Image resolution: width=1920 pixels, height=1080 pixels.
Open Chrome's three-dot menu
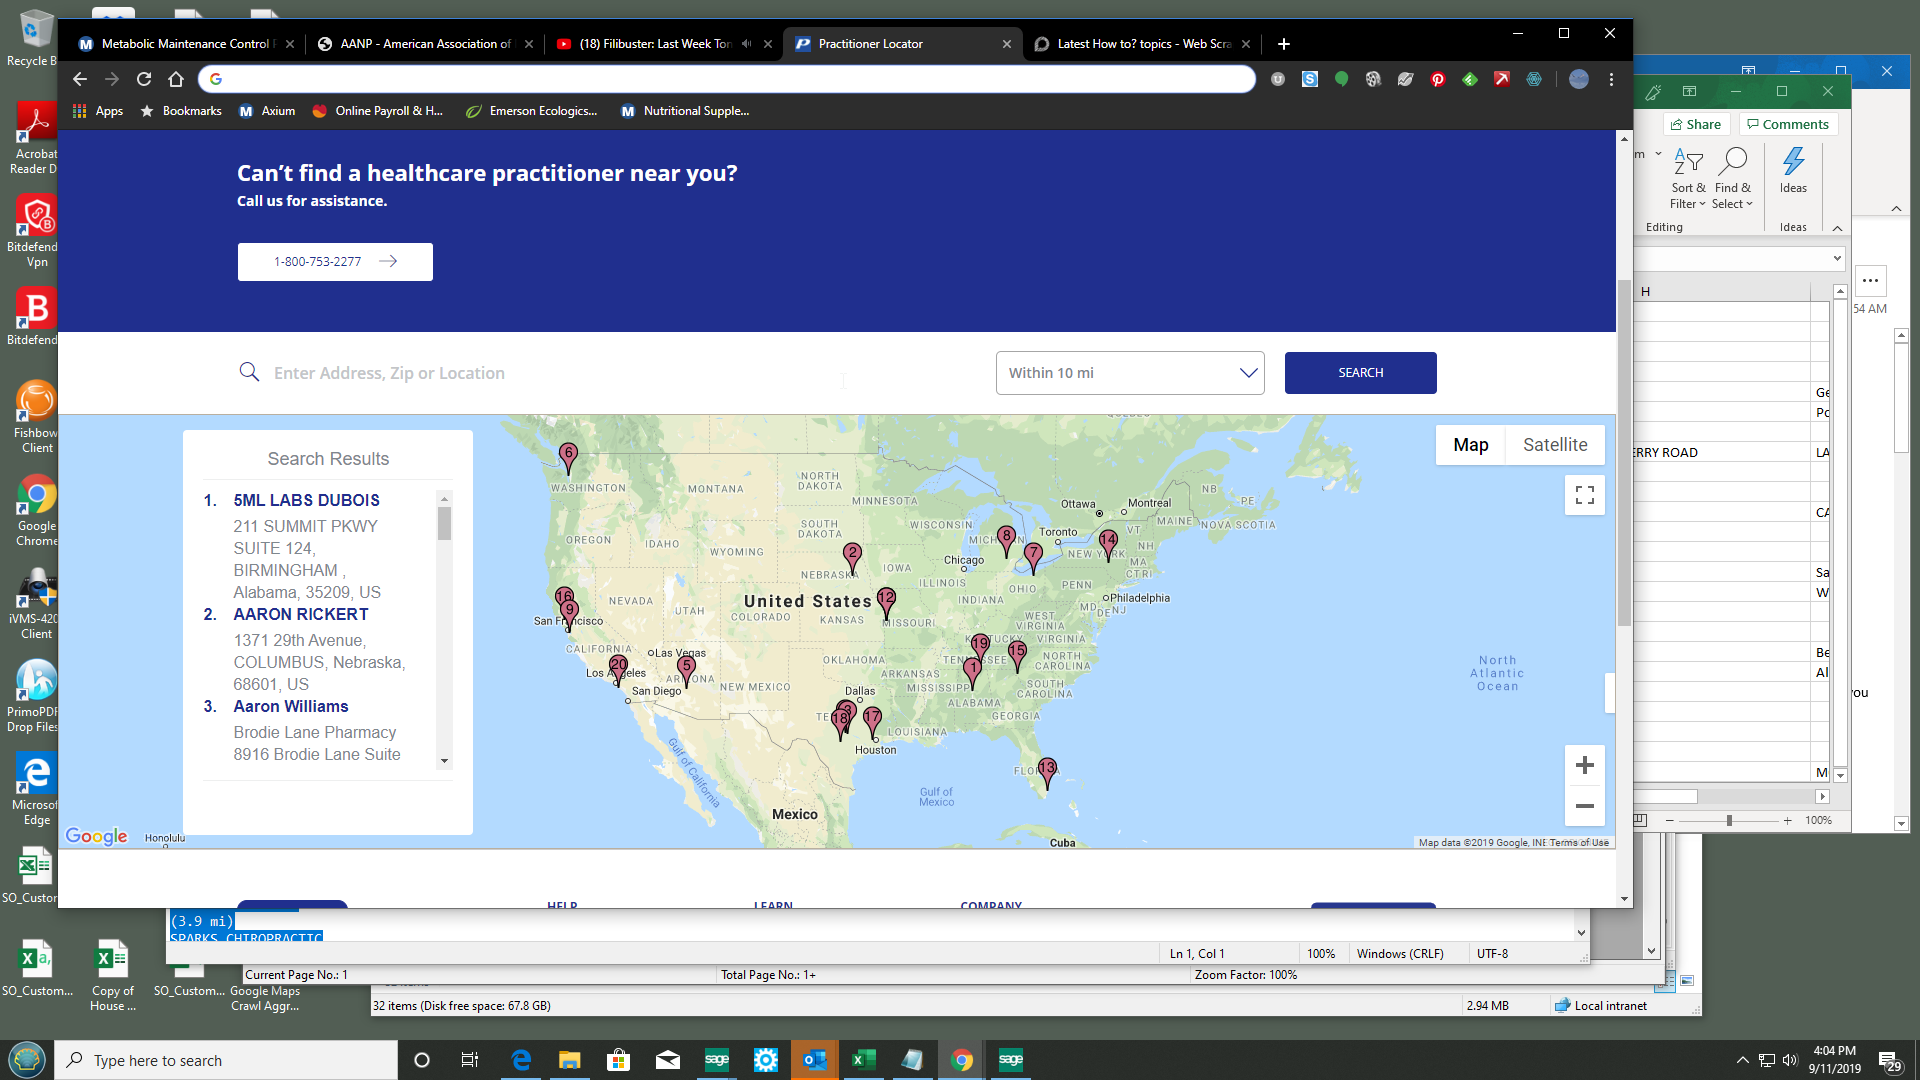click(1611, 79)
